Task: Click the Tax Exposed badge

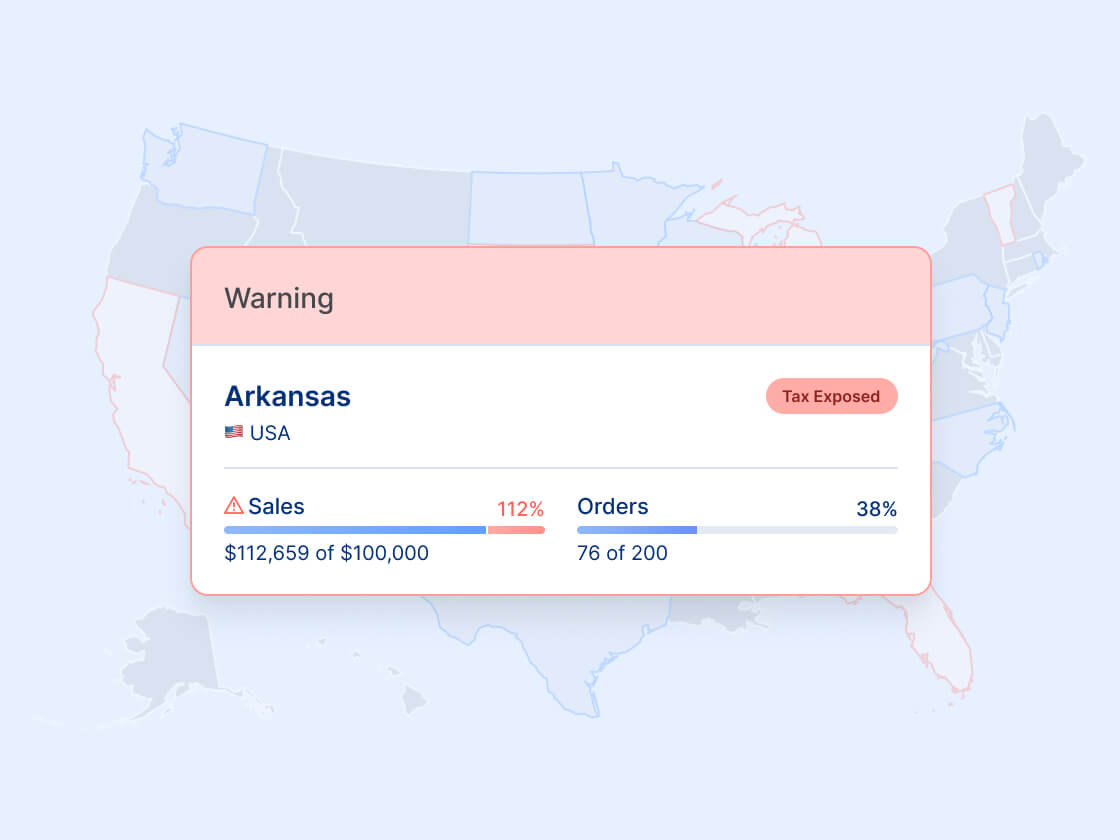Action: tap(831, 396)
